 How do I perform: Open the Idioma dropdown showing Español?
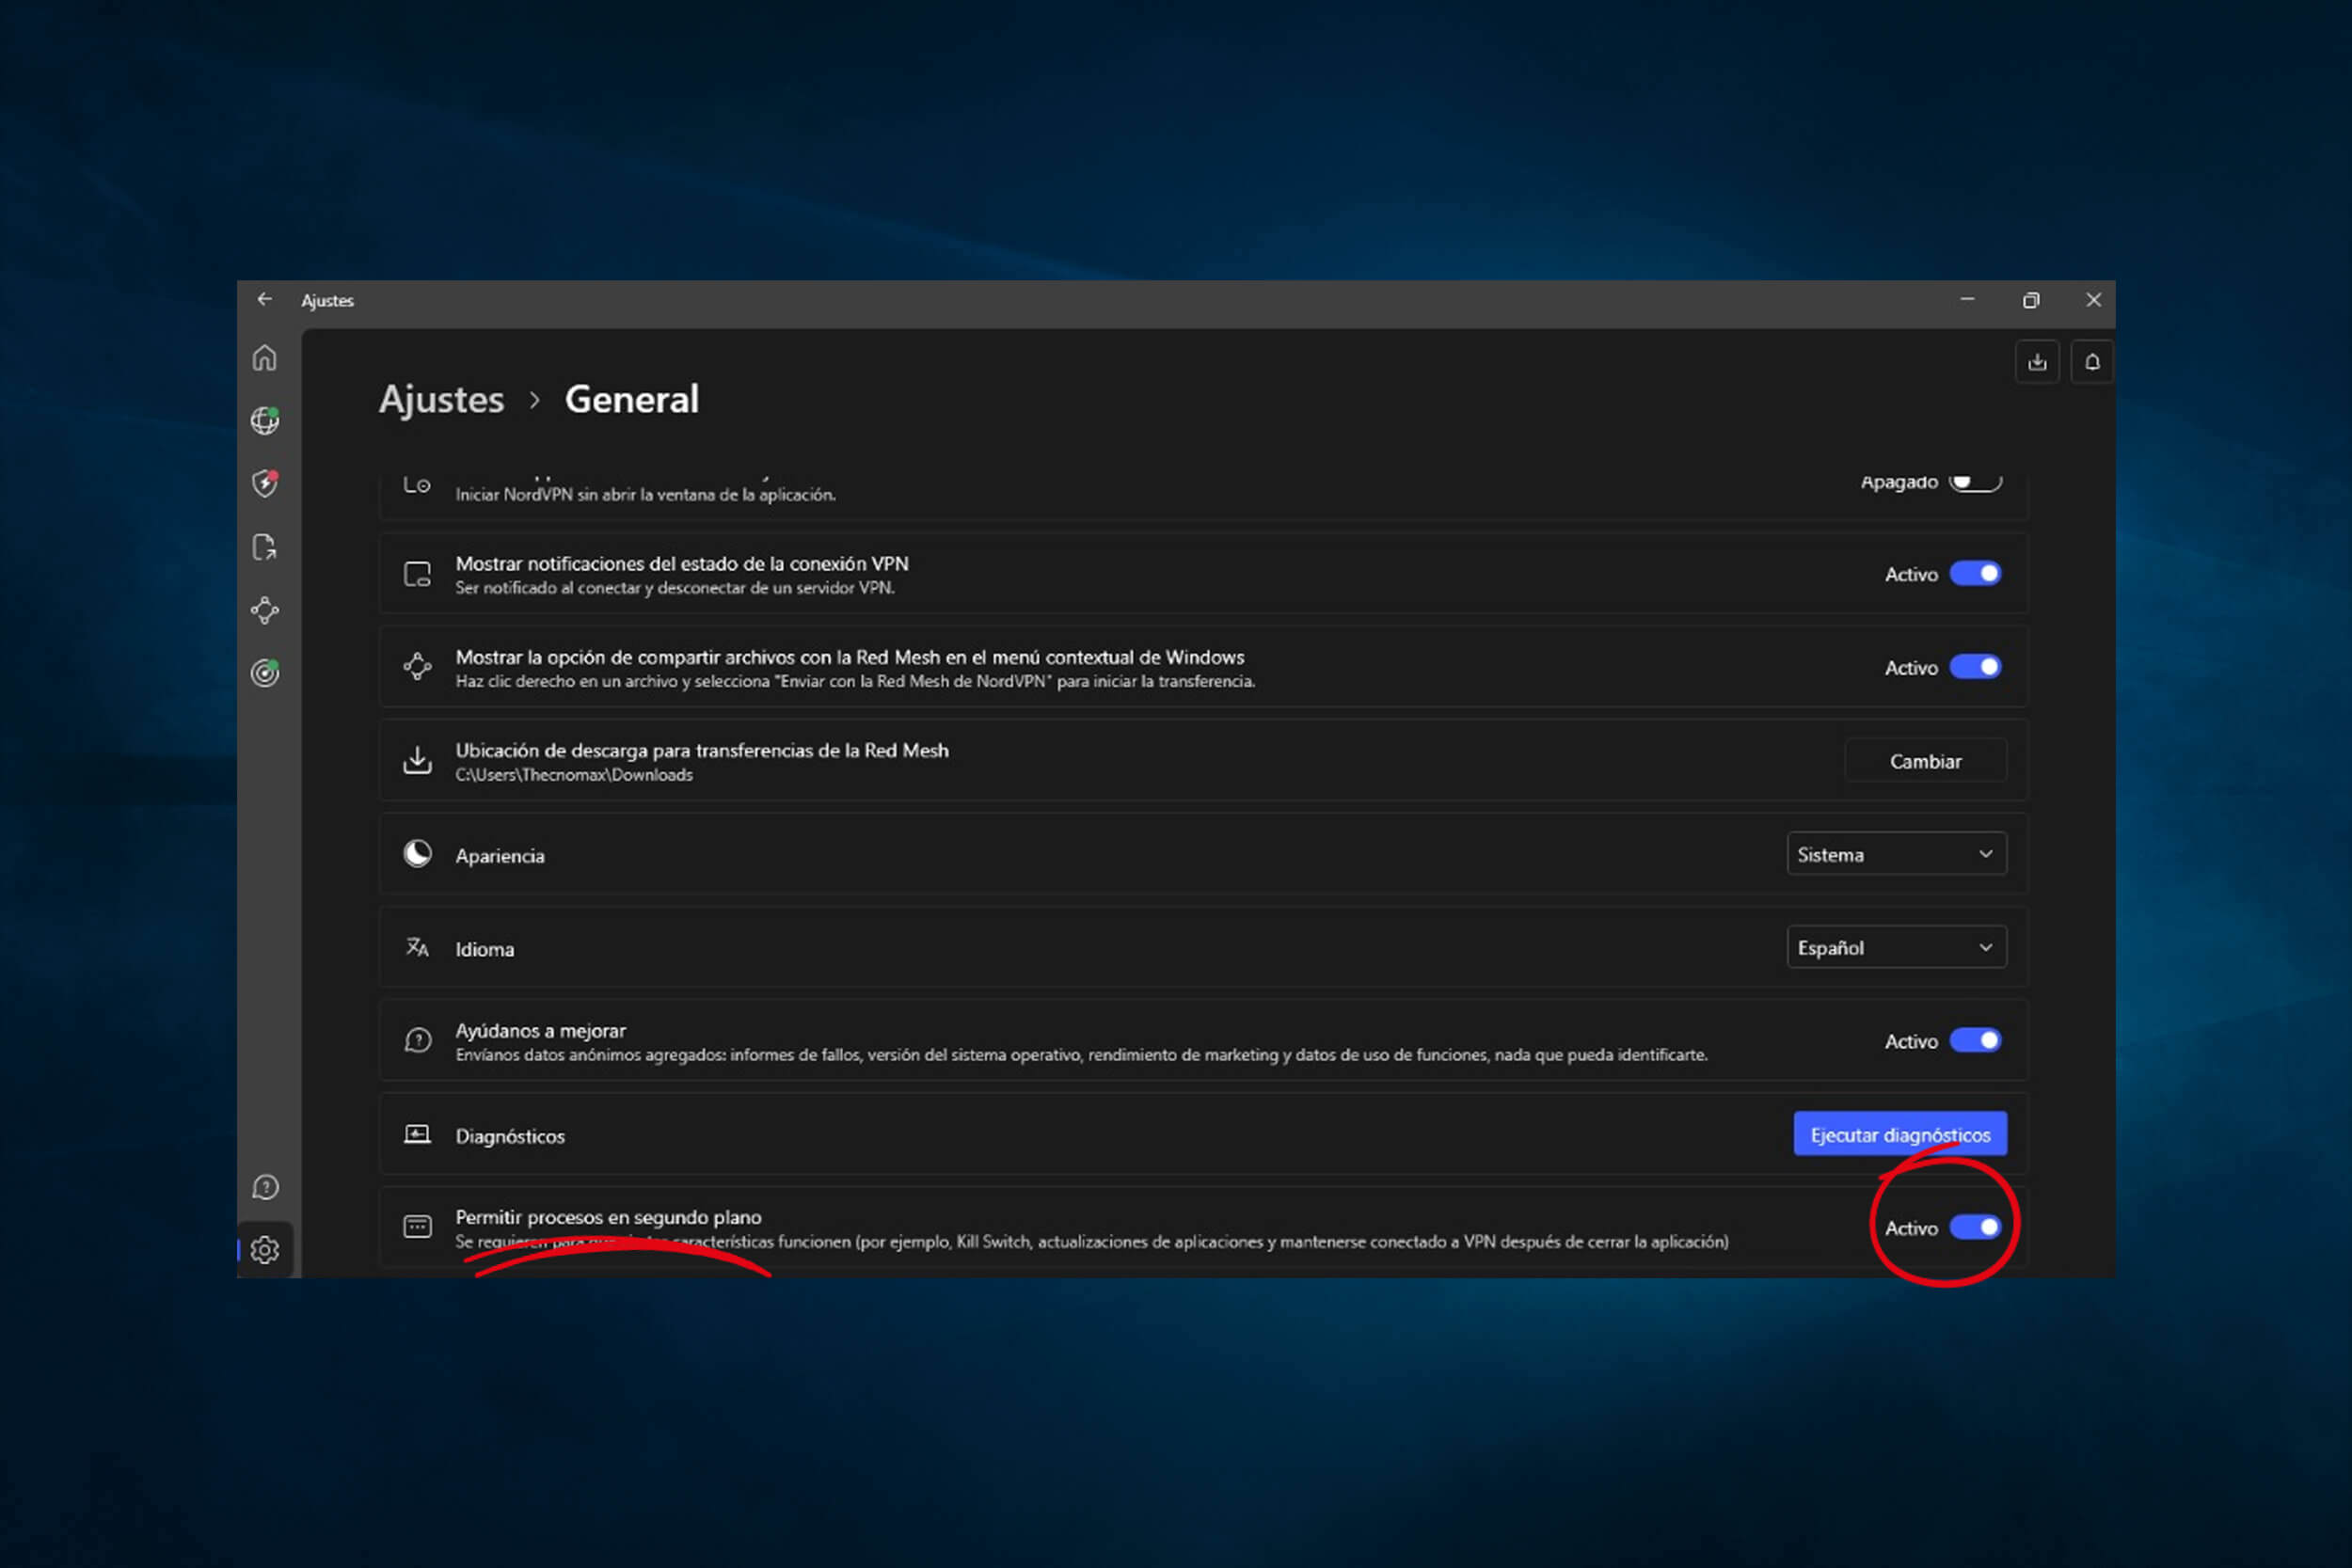point(1896,947)
